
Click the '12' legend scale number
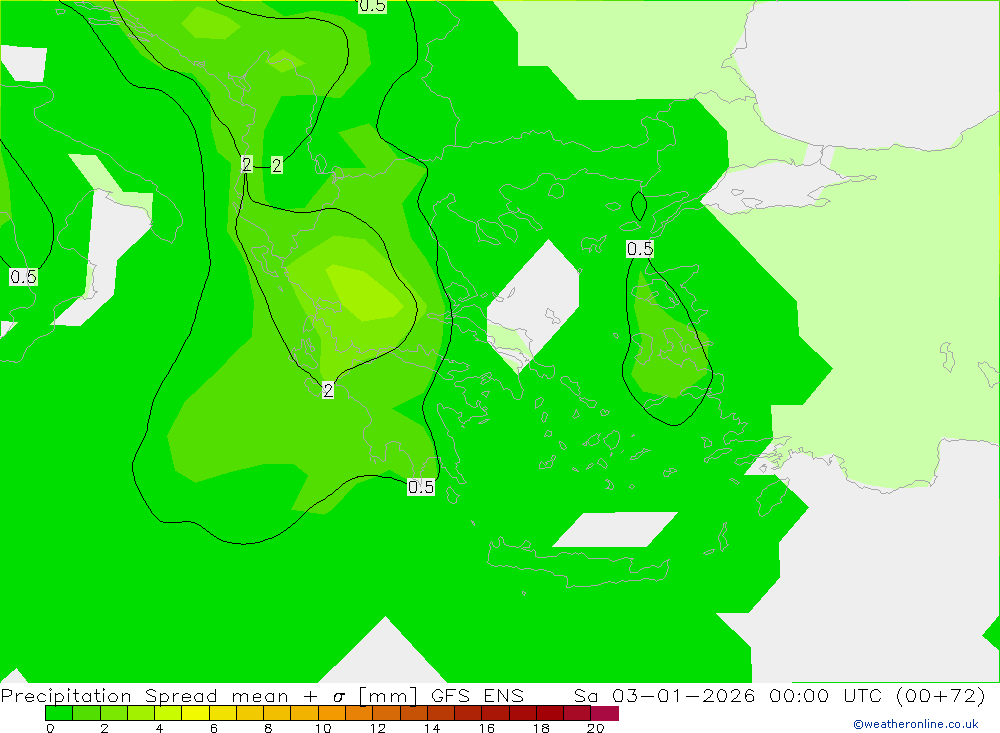pos(378,728)
